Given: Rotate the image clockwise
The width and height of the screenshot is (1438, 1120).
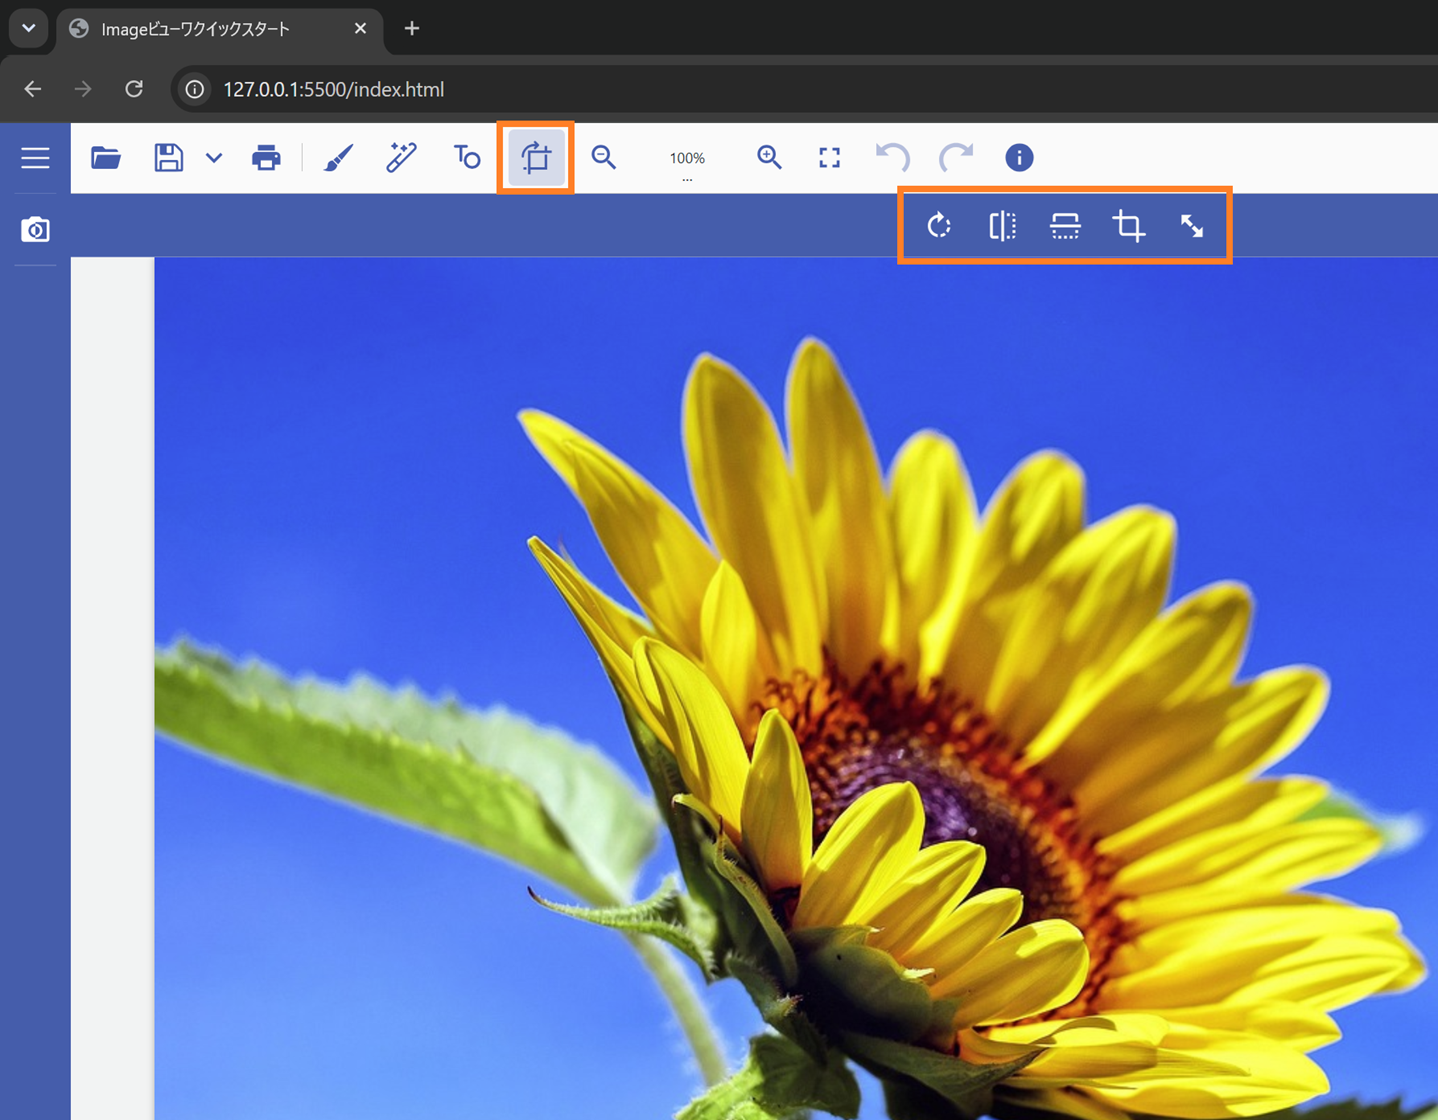Looking at the screenshot, I should pos(939,226).
